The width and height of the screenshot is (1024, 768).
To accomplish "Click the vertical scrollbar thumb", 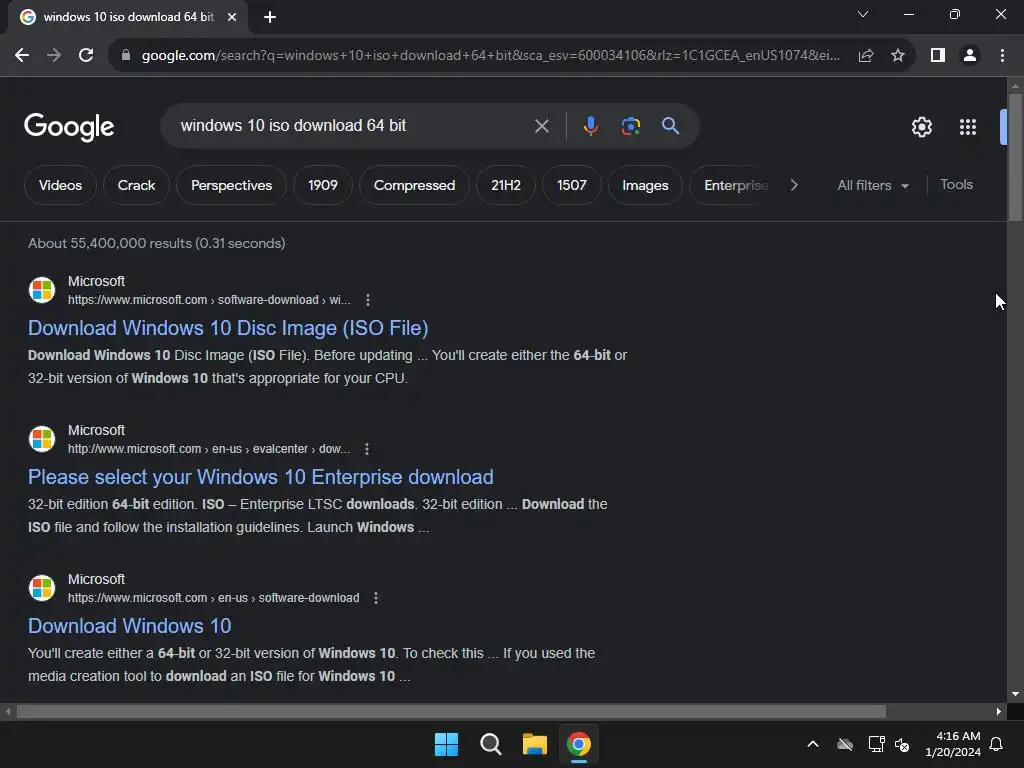I will tap(1015, 157).
